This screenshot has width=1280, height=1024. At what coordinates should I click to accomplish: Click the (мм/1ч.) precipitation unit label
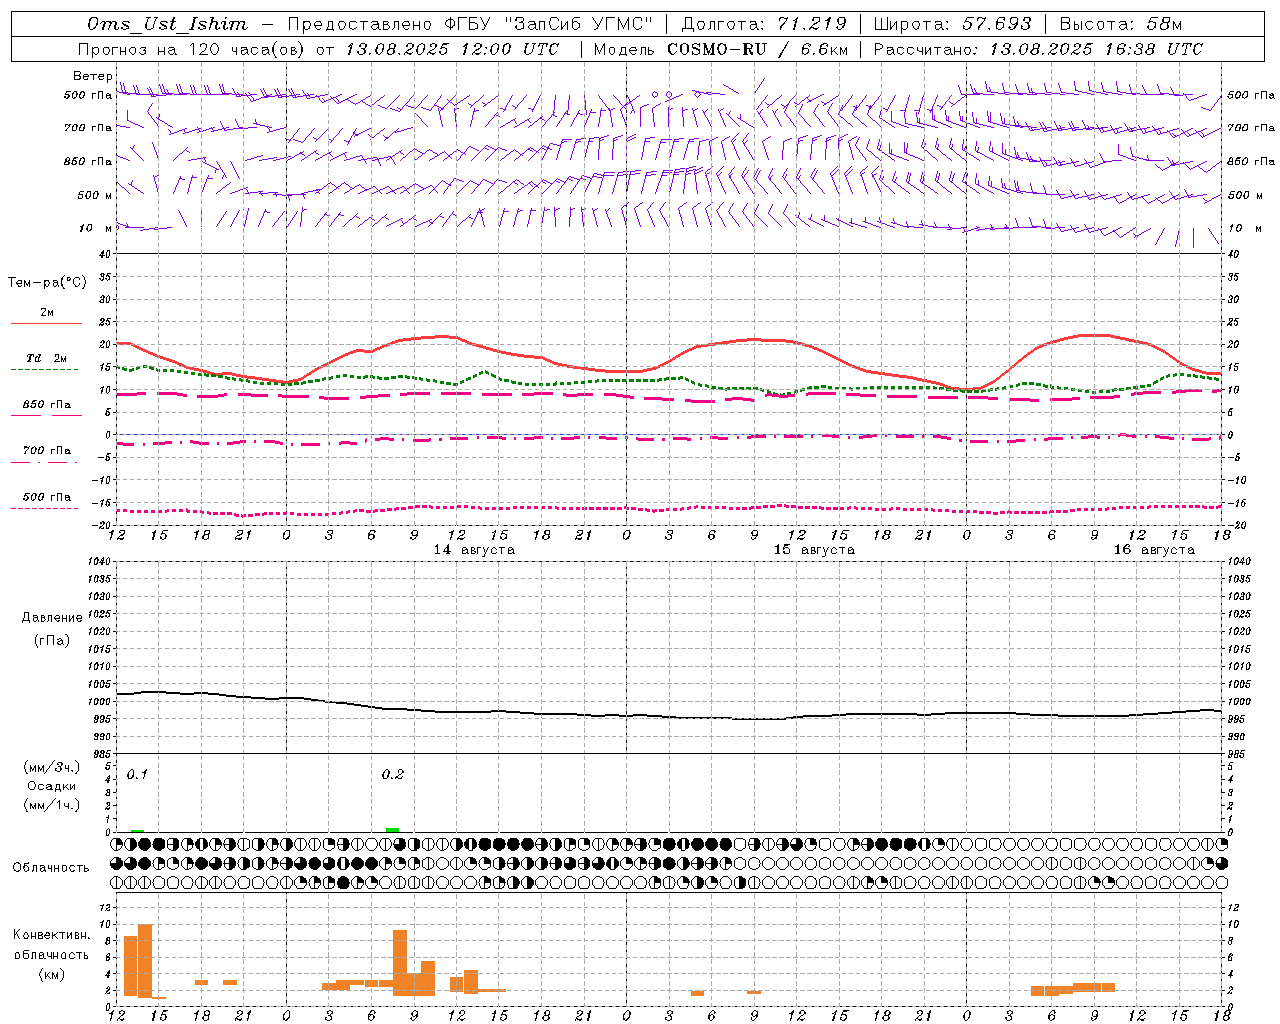point(52,805)
